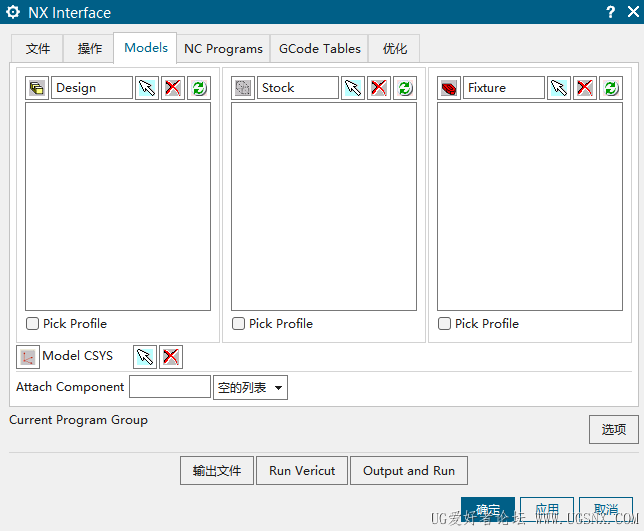
Task: Switch to the 操作 tab
Action: click(90, 48)
